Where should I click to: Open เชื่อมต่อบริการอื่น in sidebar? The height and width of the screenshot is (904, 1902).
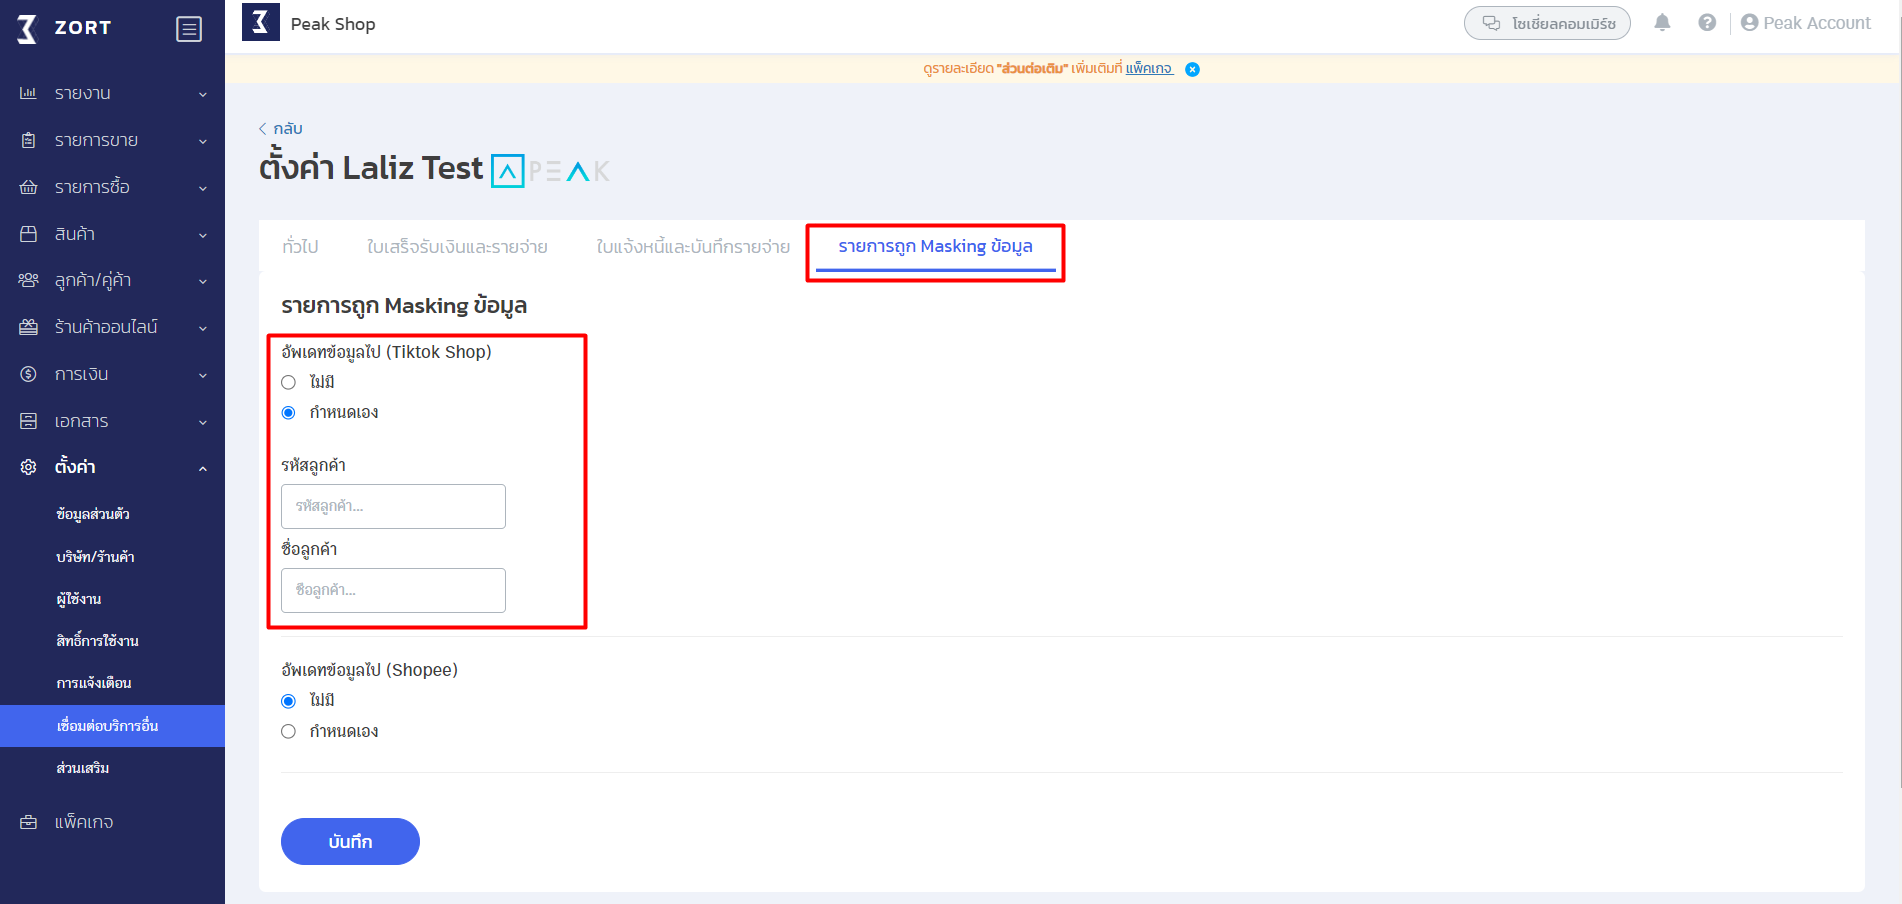[112, 726]
